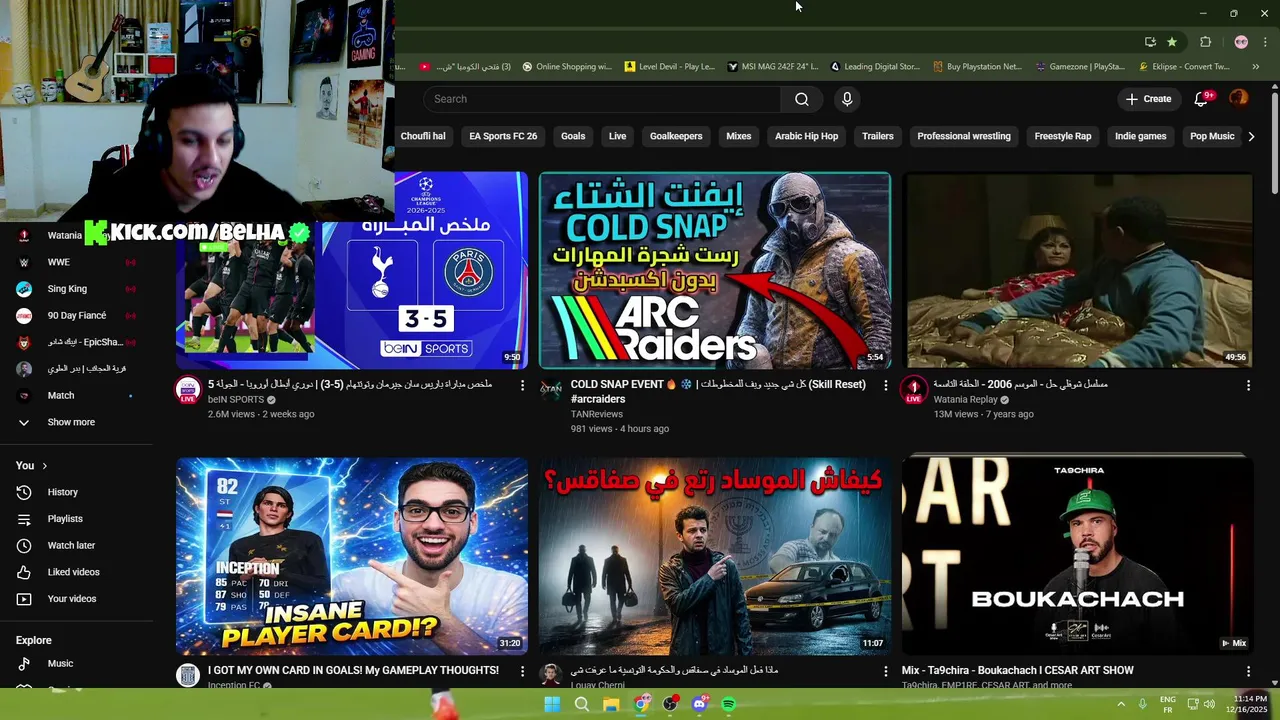Image resolution: width=1280 pixels, height=720 pixels.
Task: Open options for the Watania Replay video
Action: tap(1248, 385)
